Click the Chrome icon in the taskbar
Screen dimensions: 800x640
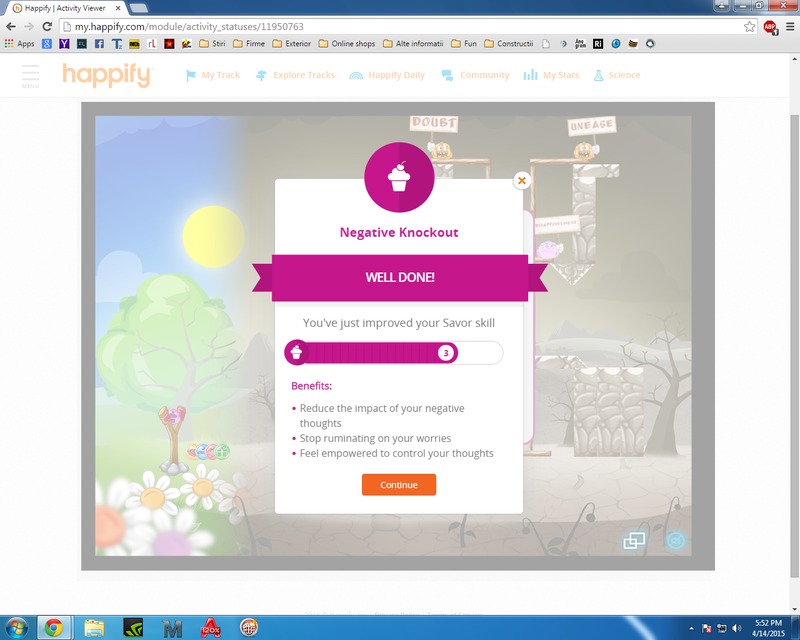point(54,628)
